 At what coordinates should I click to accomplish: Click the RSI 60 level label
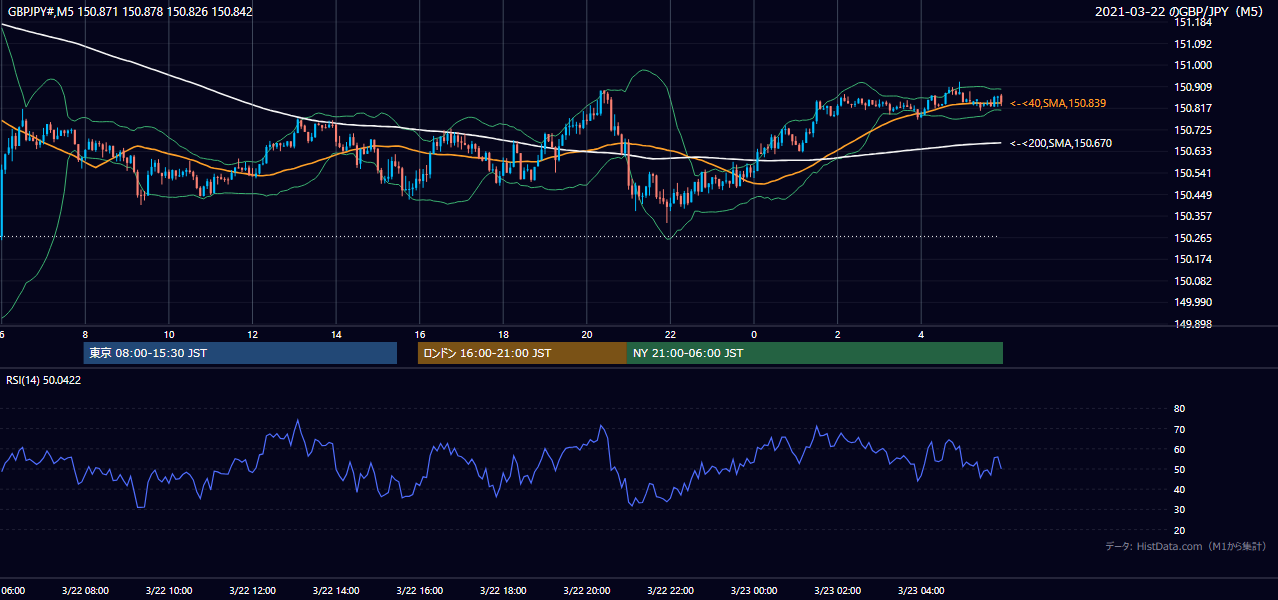click(1179, 449)
